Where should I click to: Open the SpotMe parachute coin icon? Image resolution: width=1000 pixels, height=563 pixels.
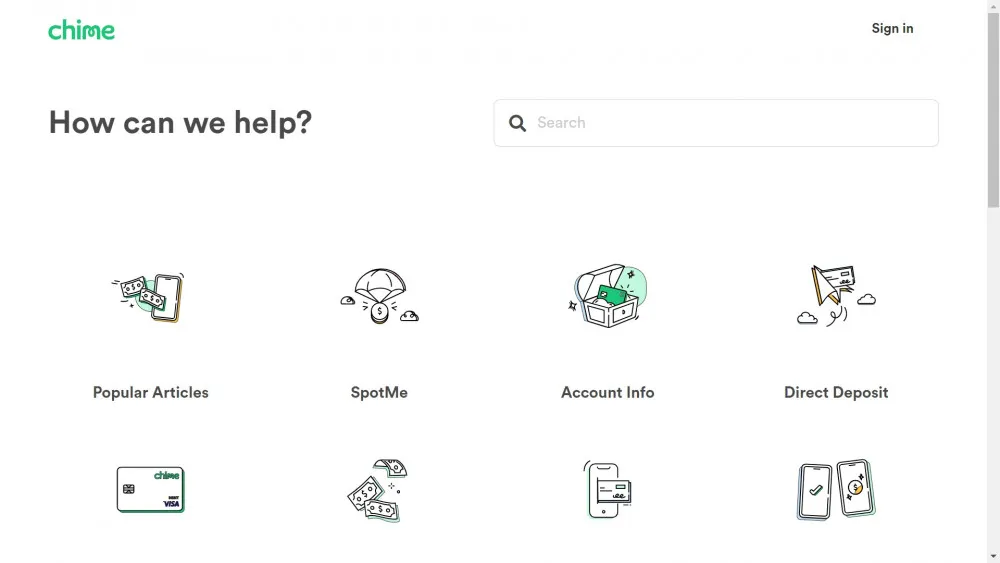[x=379, y=296]
